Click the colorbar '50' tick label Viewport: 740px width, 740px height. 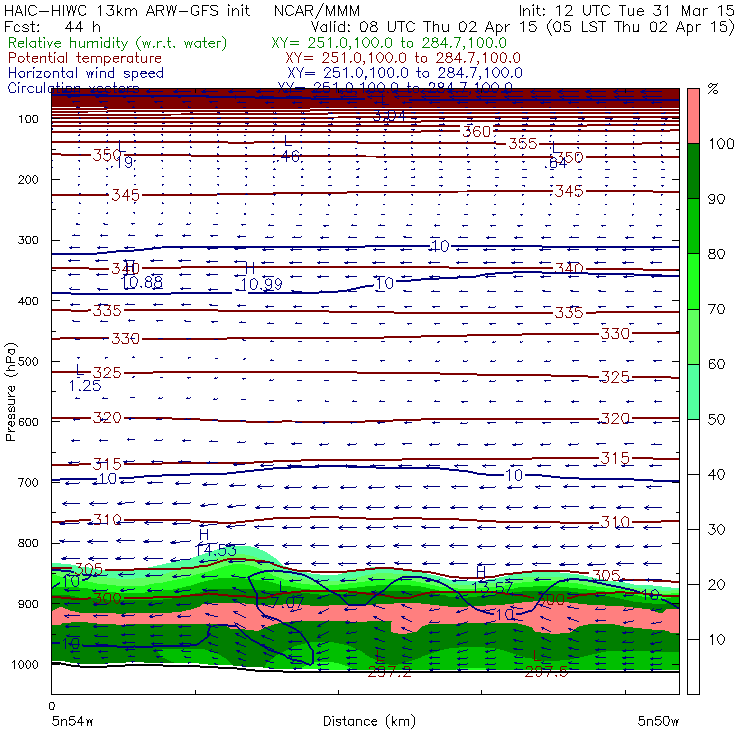[716, 419]
